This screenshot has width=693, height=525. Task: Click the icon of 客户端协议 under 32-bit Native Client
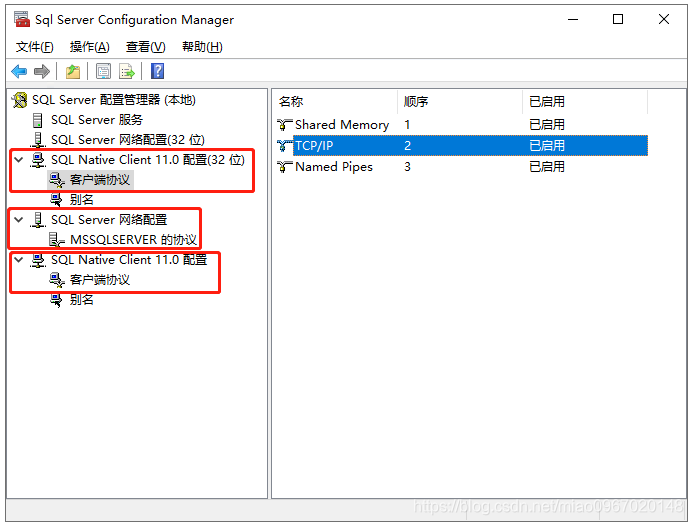pyautogui.click(x=57, y=180)
